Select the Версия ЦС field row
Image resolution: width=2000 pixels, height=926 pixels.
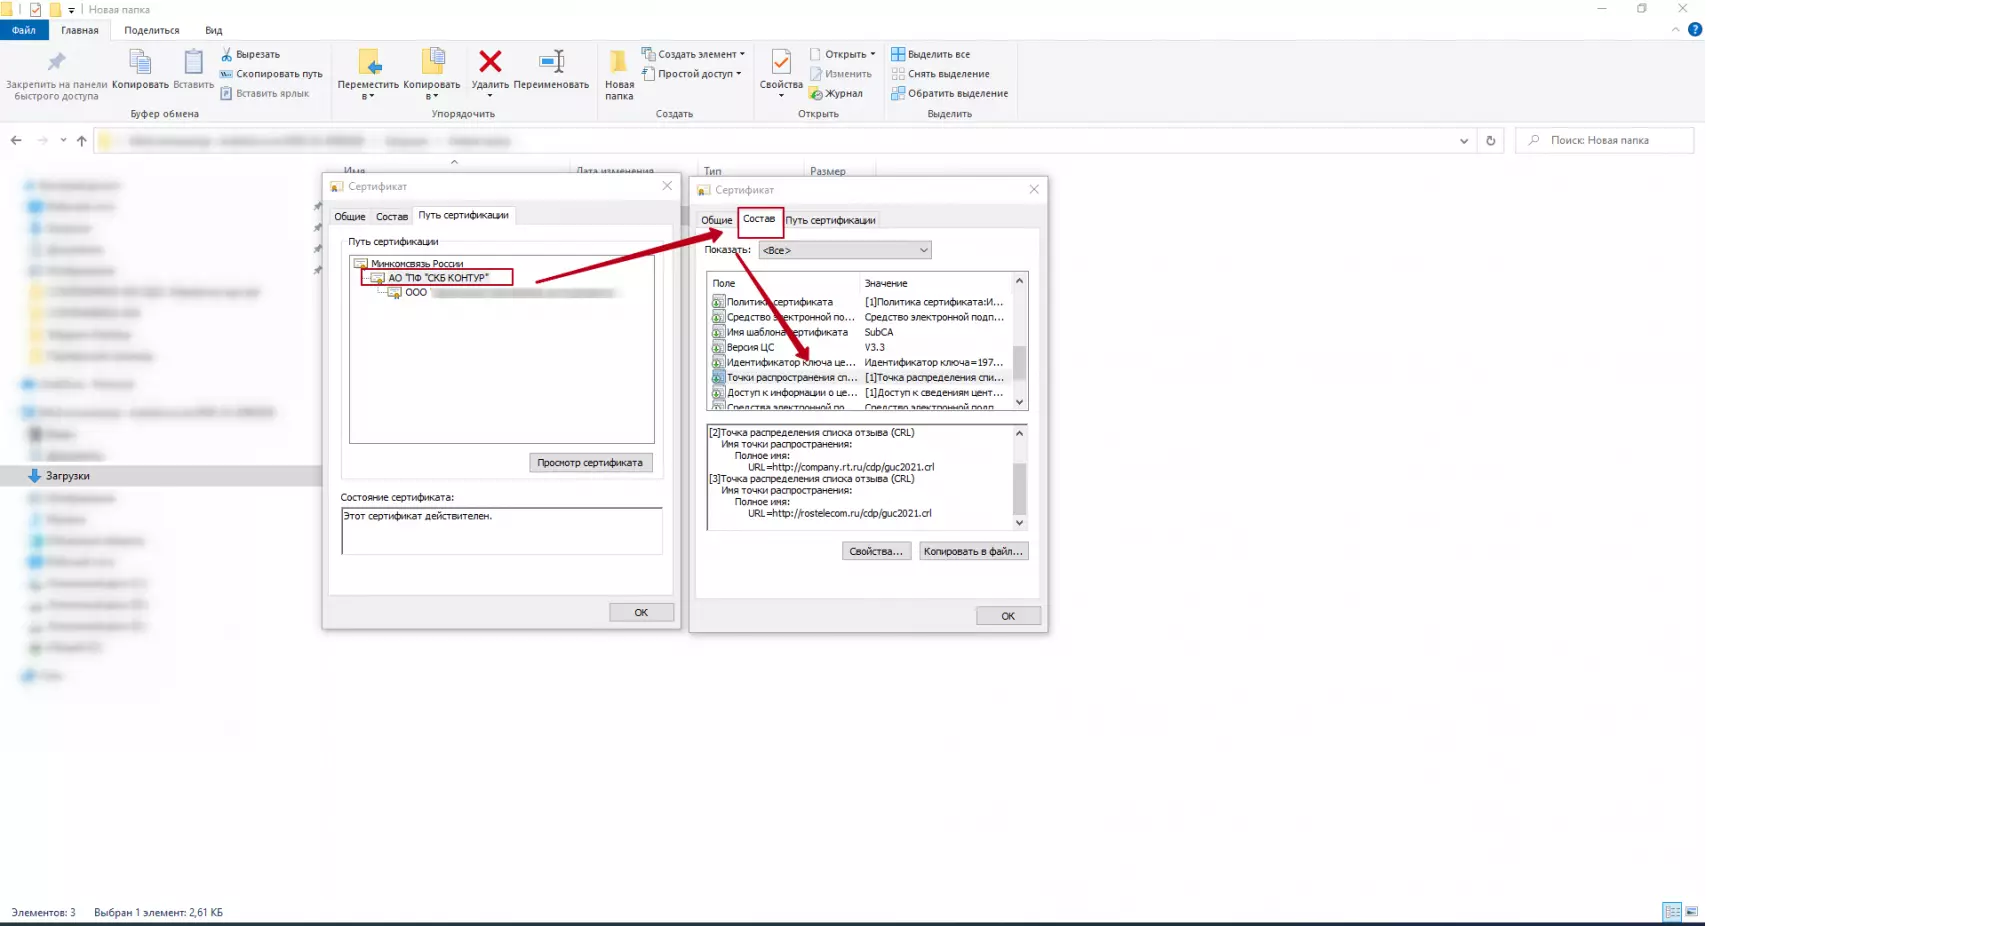click(859, 347)
